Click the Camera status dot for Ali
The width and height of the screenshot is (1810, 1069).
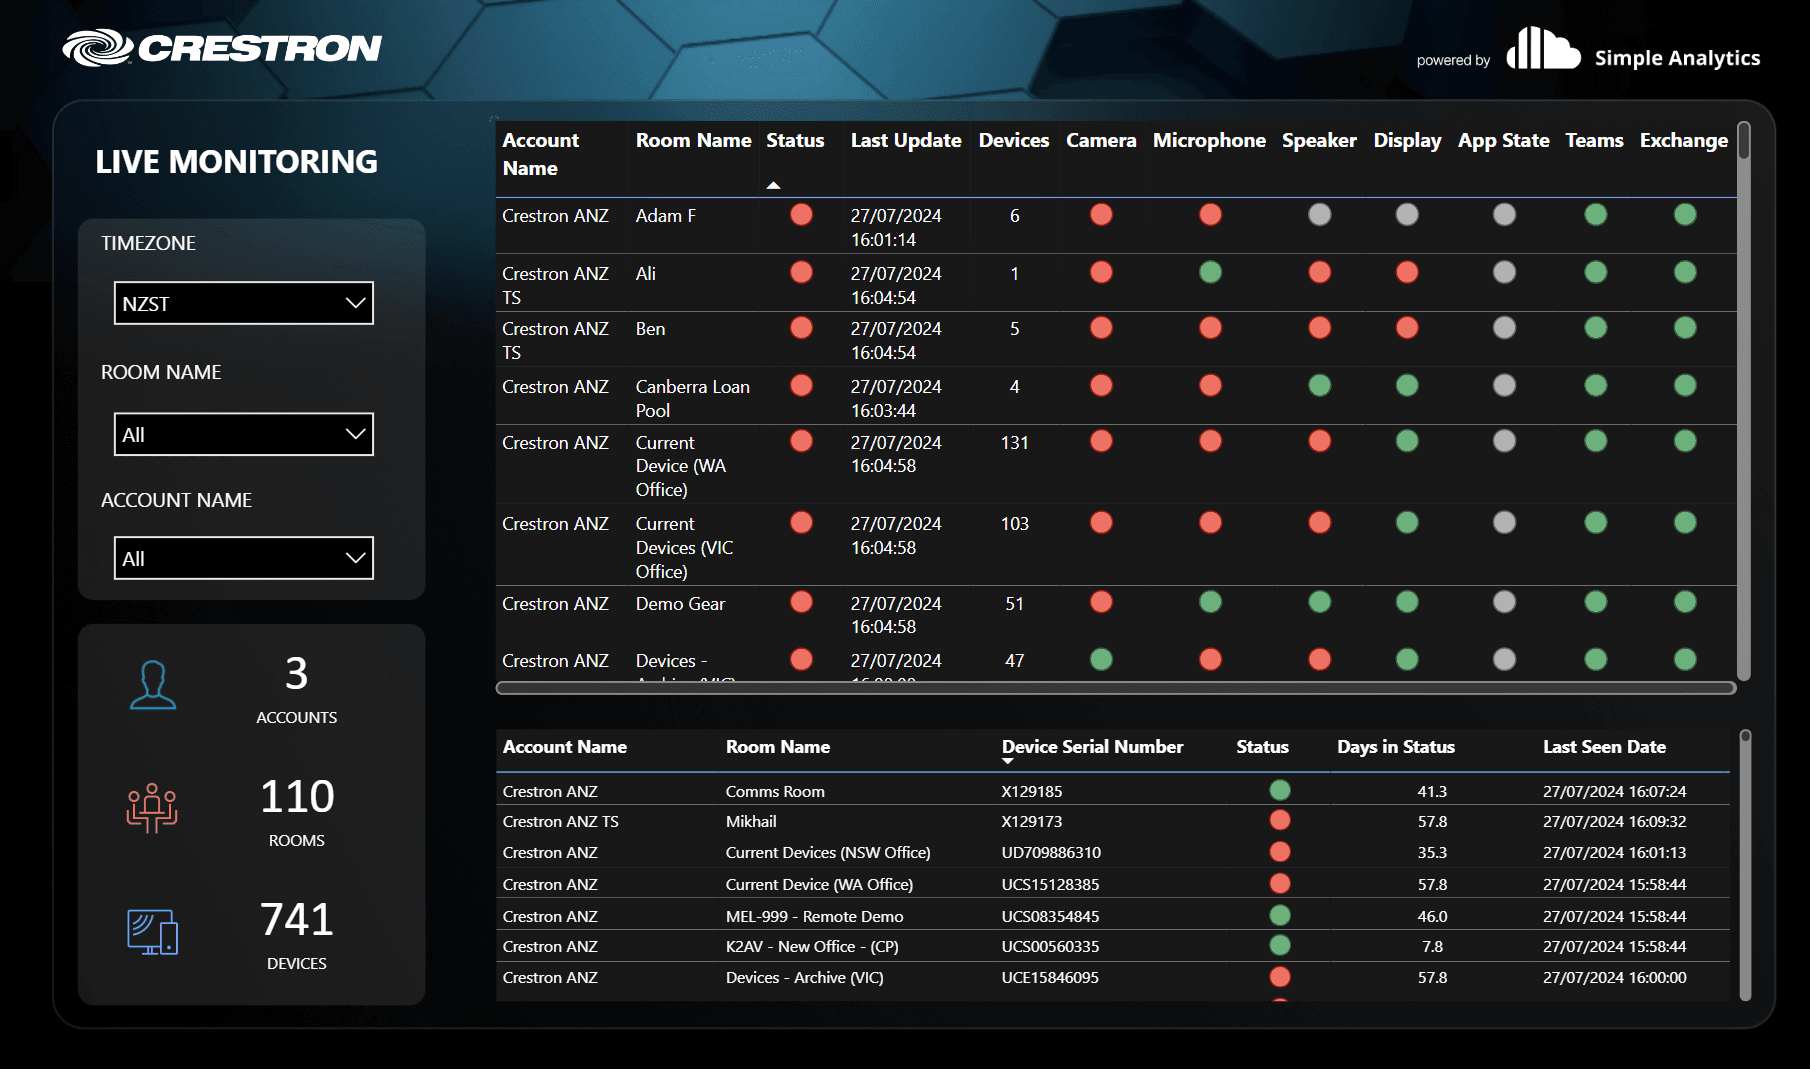pyautogui.click(x=1101, y=272)
